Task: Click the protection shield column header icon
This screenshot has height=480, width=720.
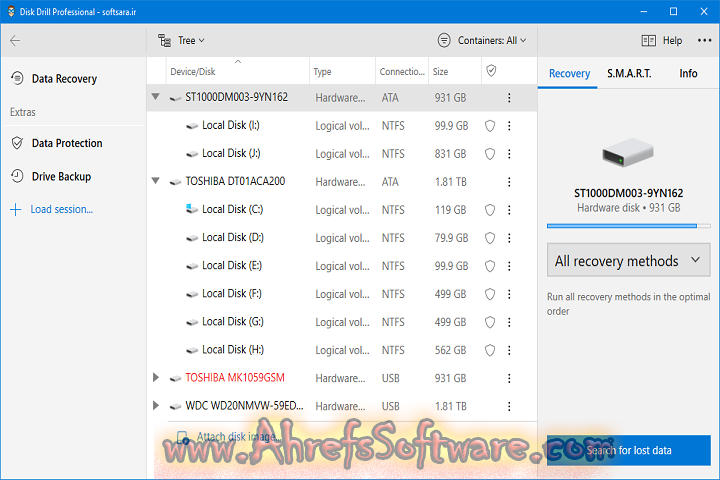Action: [x=491, y=71]
